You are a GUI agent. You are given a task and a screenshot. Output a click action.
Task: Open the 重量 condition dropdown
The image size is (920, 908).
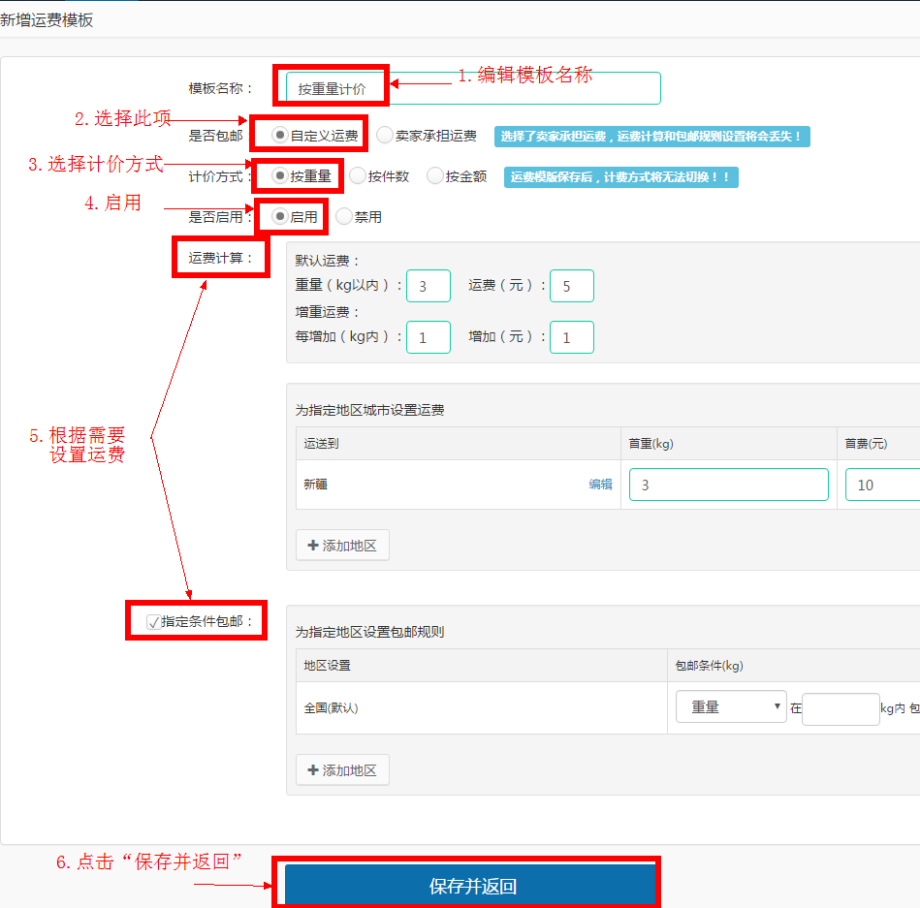pos(731,706)
